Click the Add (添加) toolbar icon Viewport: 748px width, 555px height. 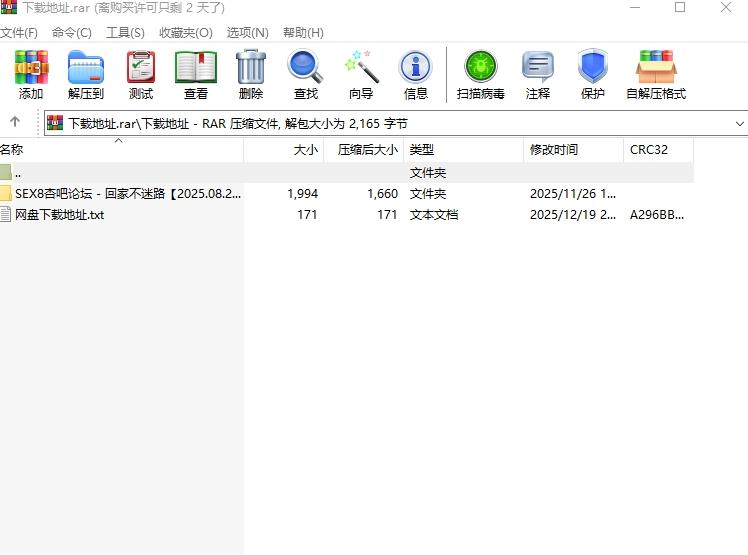tap(30, 75)
